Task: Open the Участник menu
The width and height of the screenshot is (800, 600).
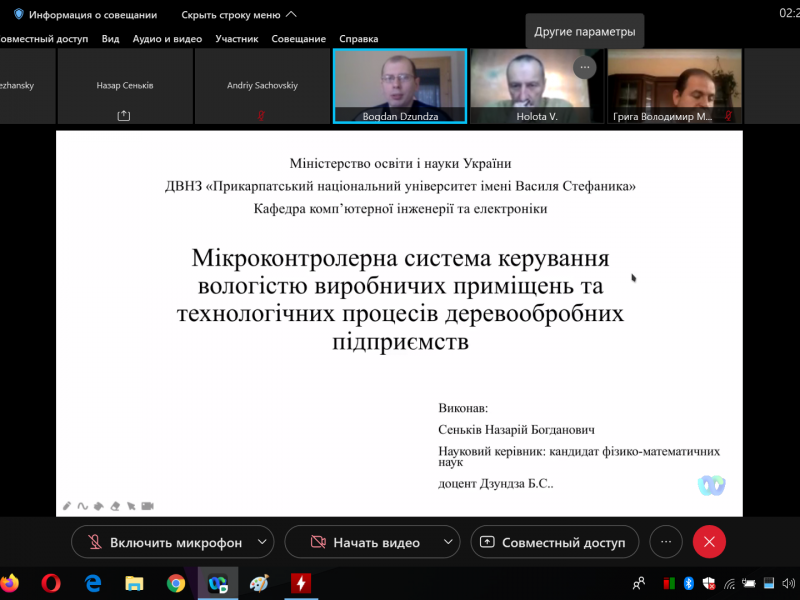Action: tap(237, 39)
